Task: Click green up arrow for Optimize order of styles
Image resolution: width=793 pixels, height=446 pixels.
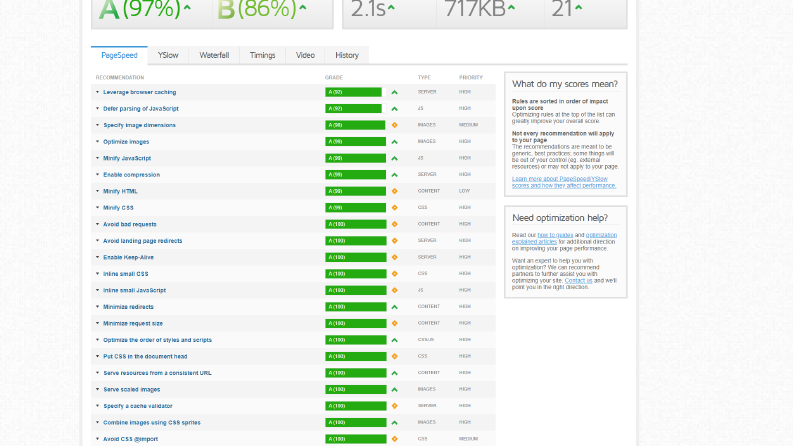Action: pos(394,340)
